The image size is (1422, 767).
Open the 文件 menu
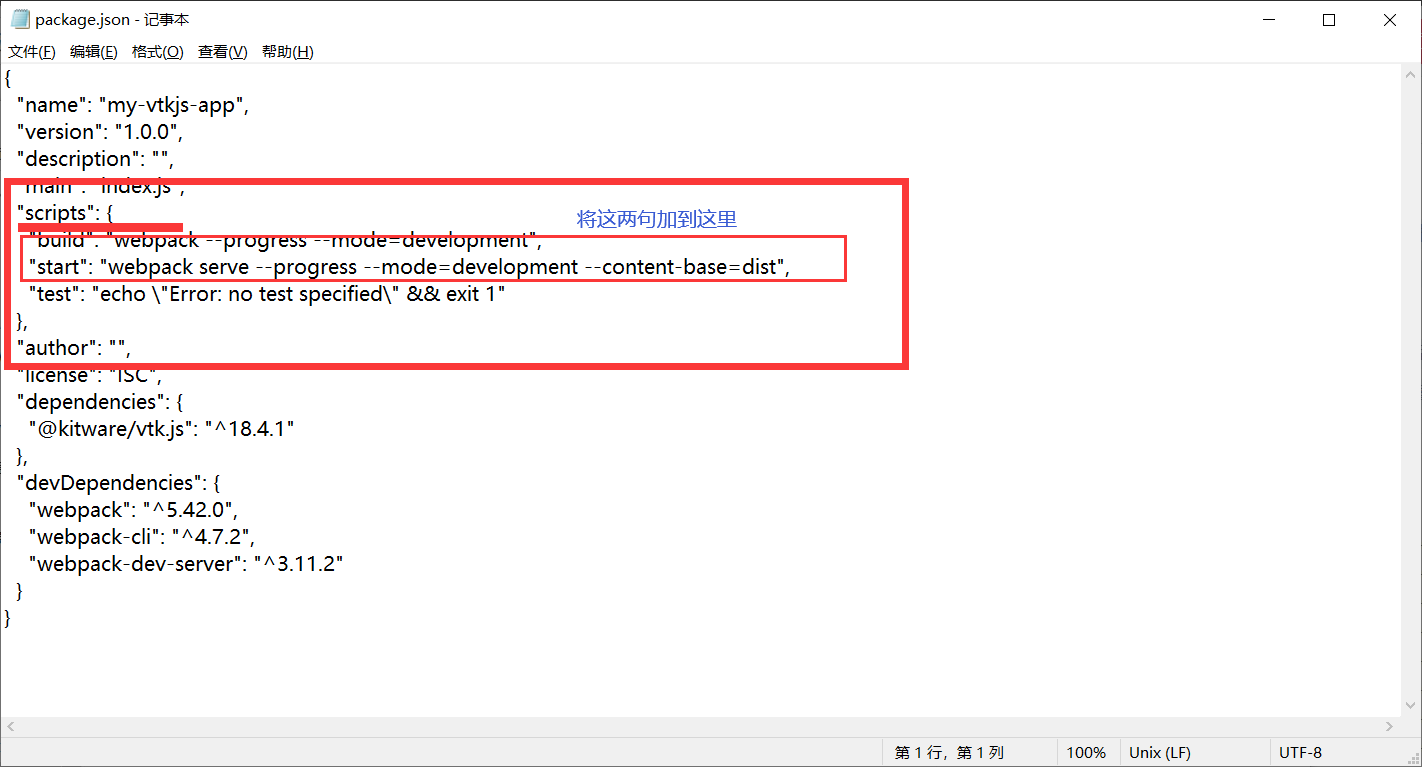point(31,51)
